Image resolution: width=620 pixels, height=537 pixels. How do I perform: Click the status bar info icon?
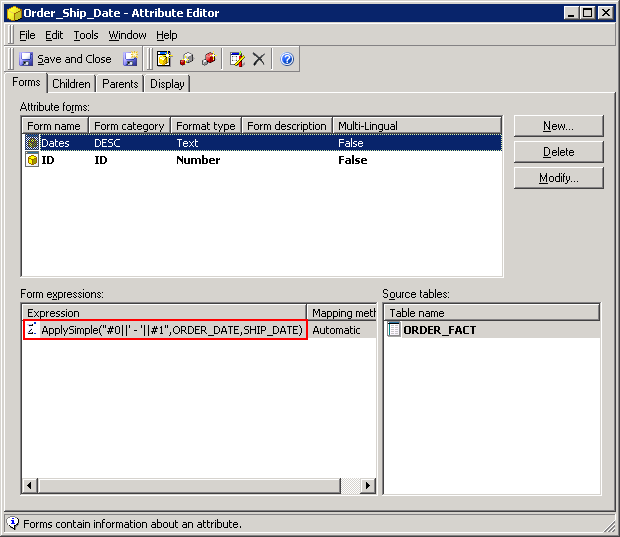click(13, 523)
